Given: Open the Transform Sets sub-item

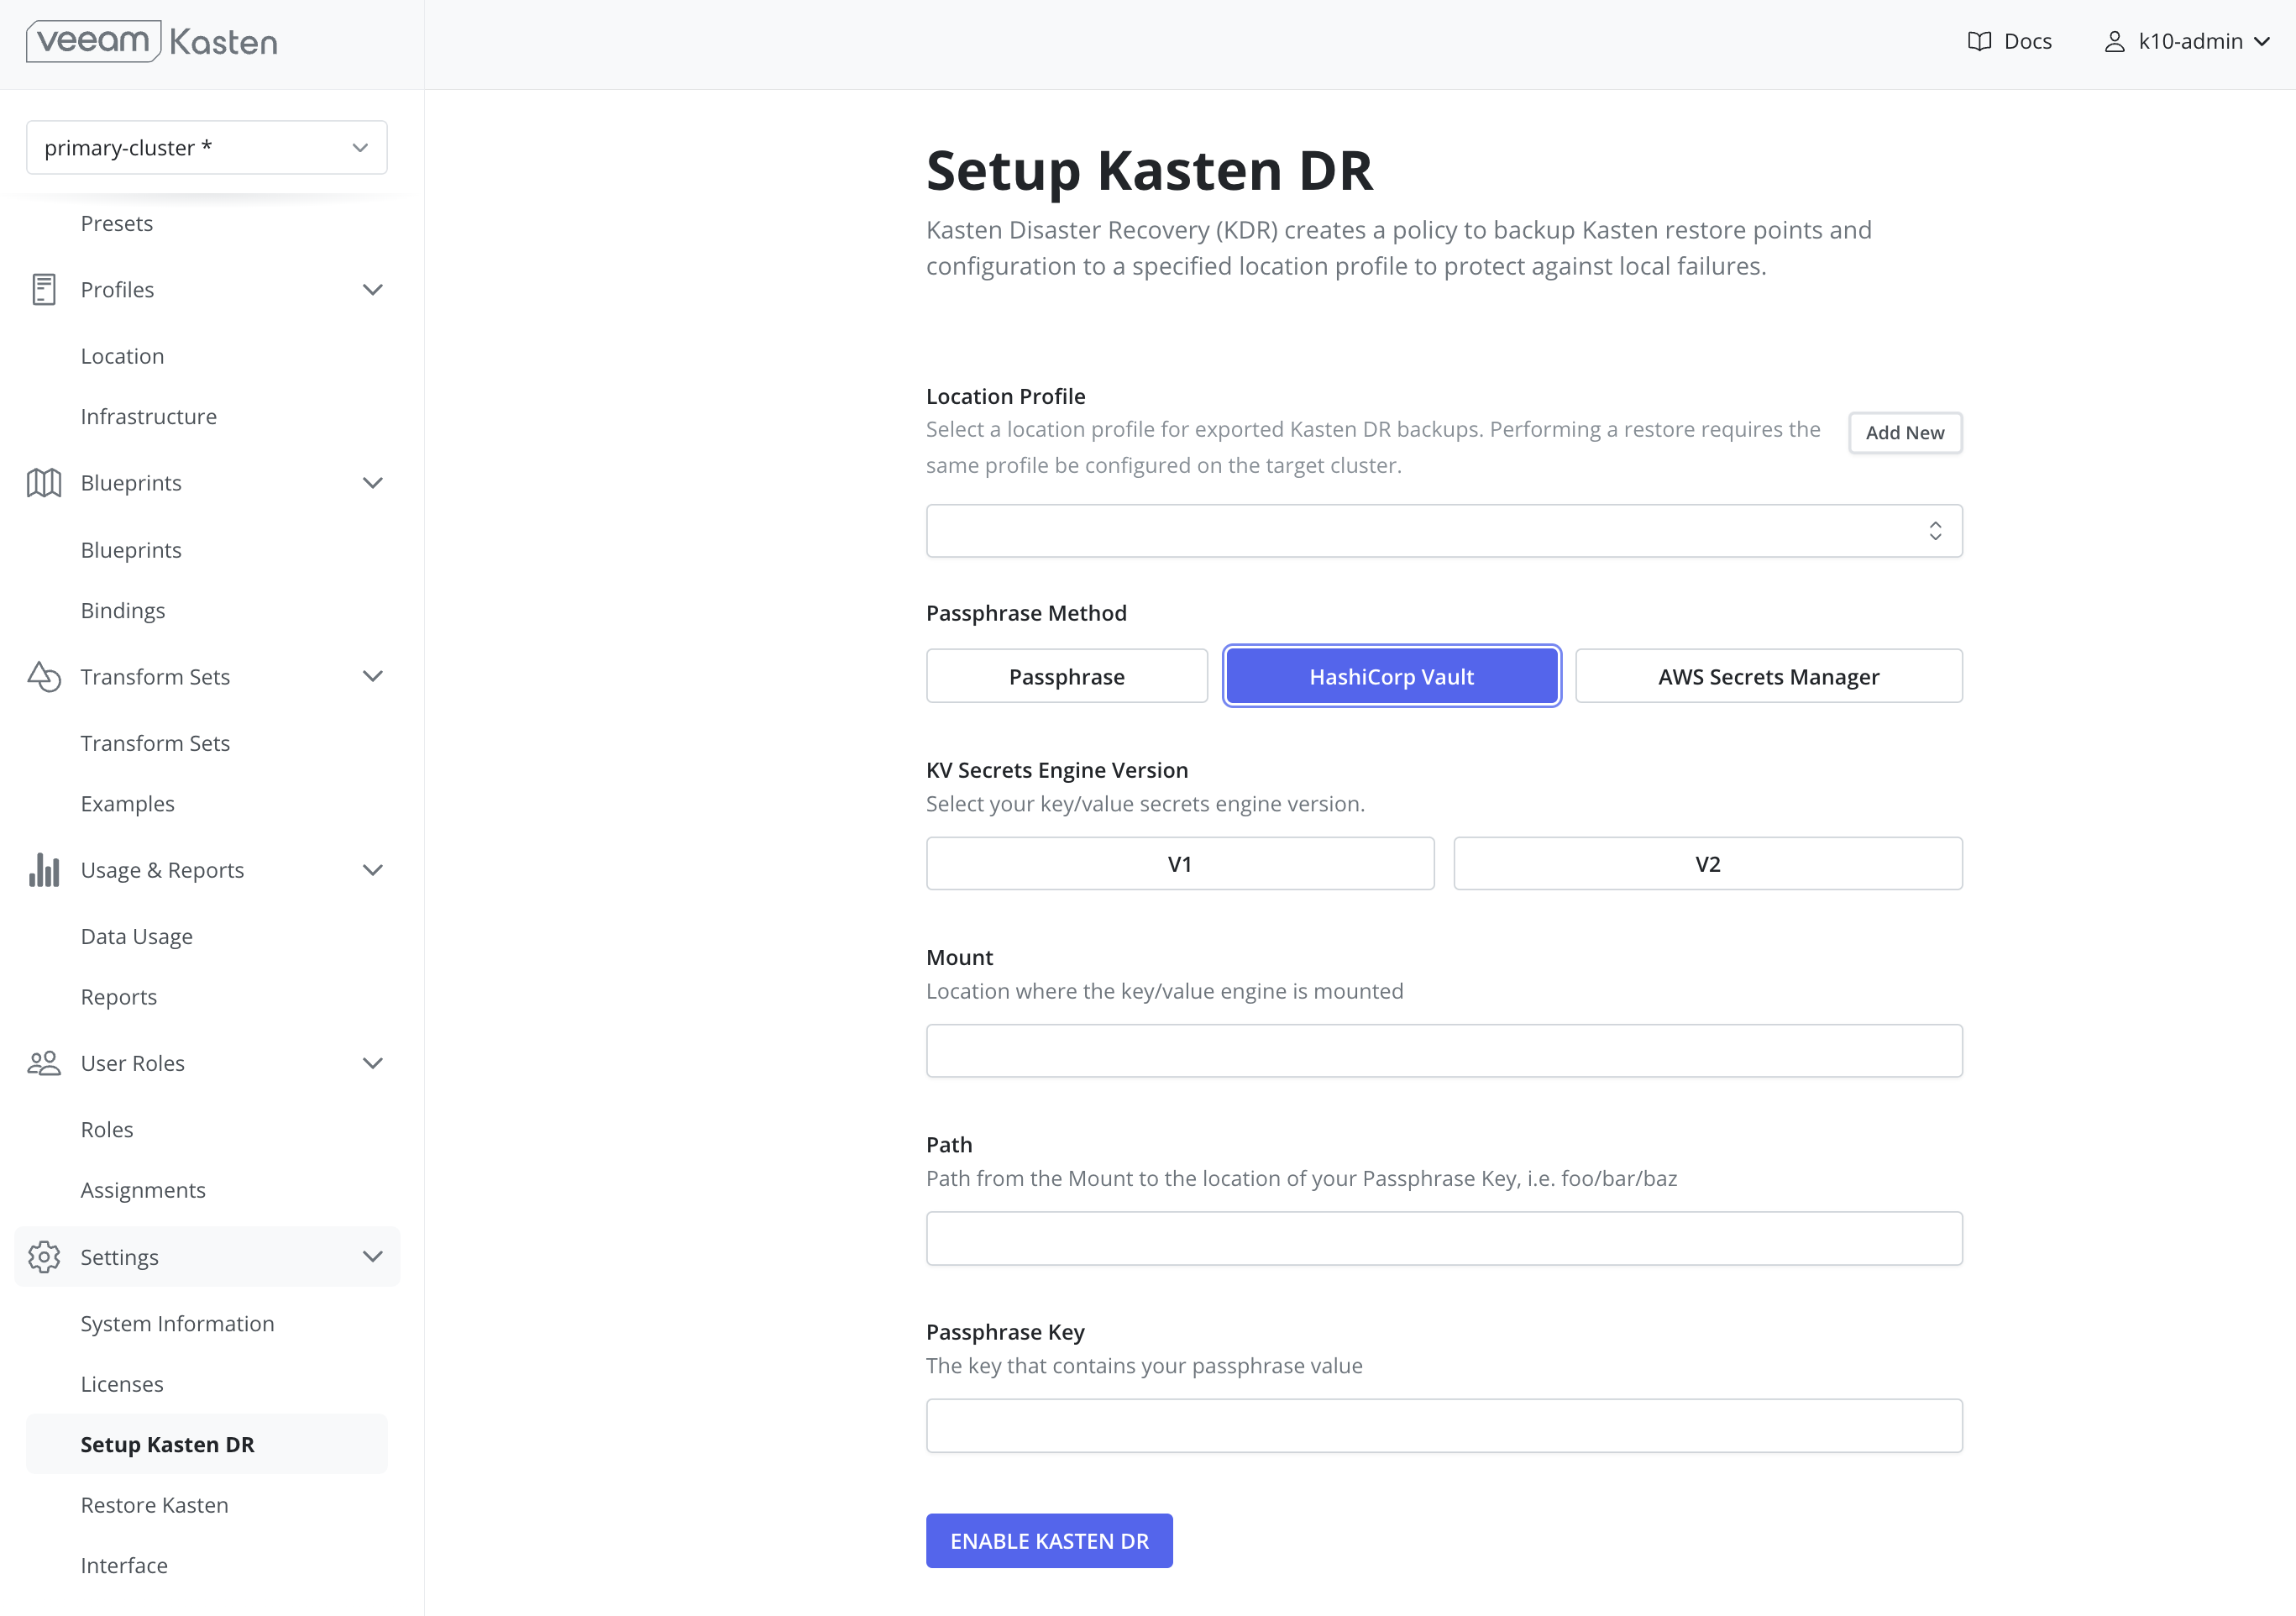Looking at the screenshot, I should click(x=155, y=743).
